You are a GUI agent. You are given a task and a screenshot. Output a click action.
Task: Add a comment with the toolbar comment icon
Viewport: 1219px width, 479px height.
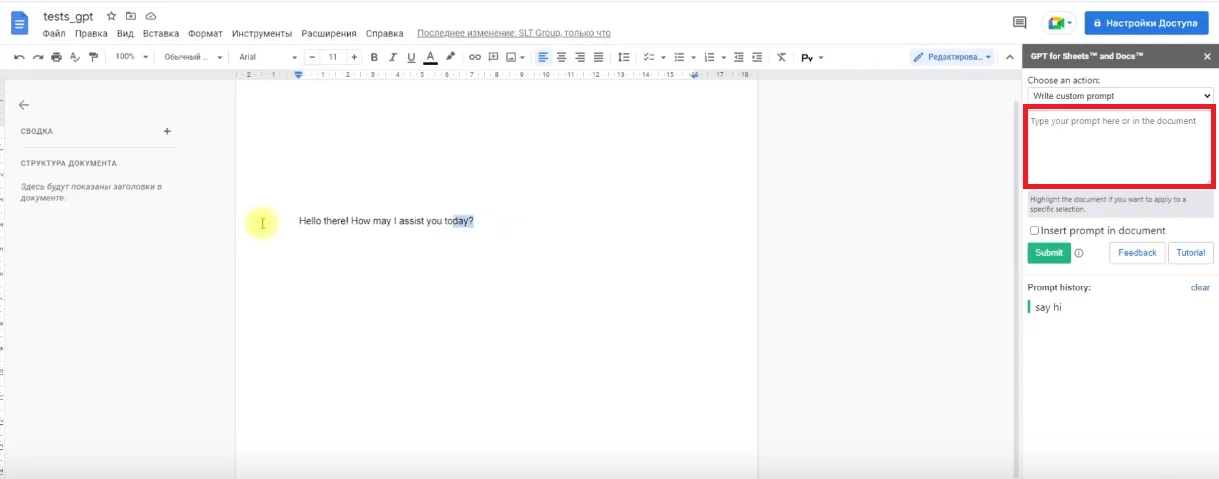click(493, 57)
